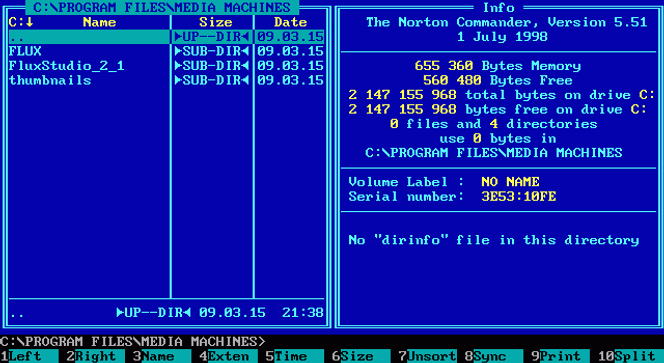Click the '1 July 1998' date line
This screenshot has width=664, height=363.
point(502,36)
